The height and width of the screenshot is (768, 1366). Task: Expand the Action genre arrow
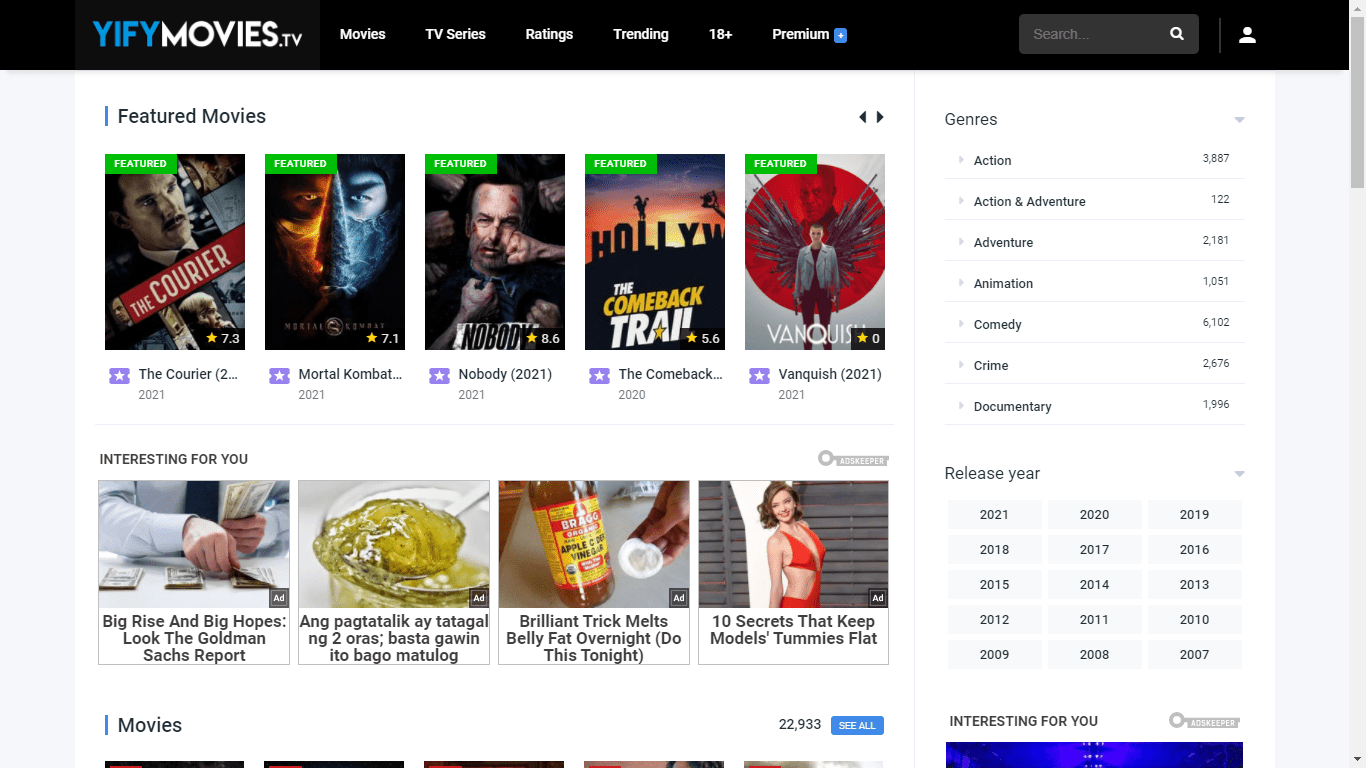coord(961,160)
